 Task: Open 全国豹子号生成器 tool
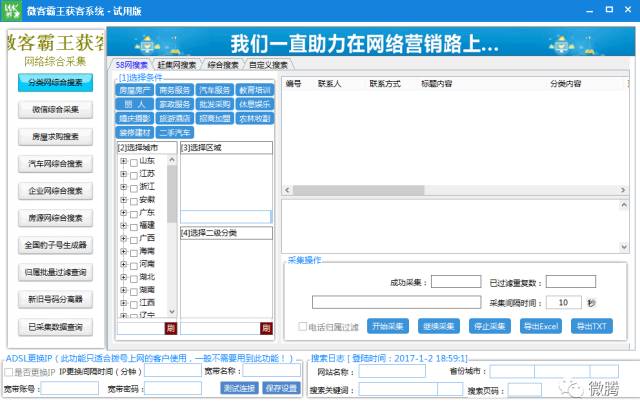pos(56,245)
